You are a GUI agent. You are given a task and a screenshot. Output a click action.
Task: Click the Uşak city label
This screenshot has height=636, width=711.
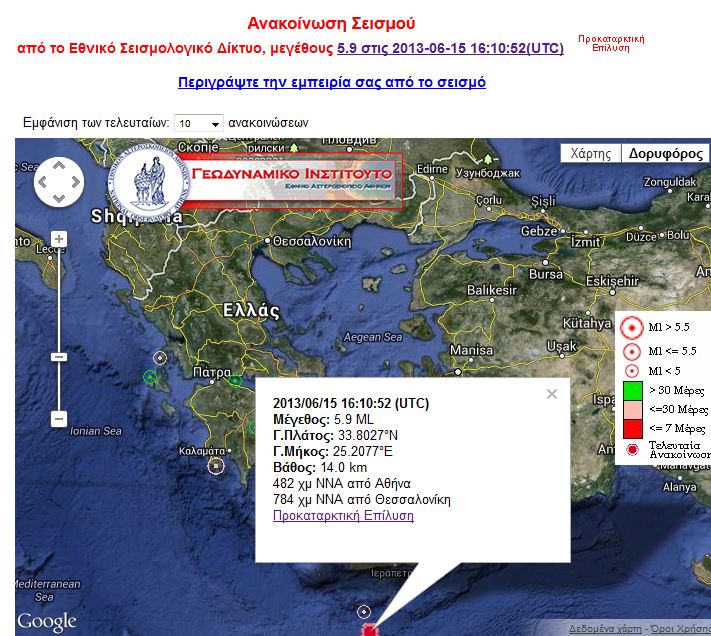tap(561, 346)
